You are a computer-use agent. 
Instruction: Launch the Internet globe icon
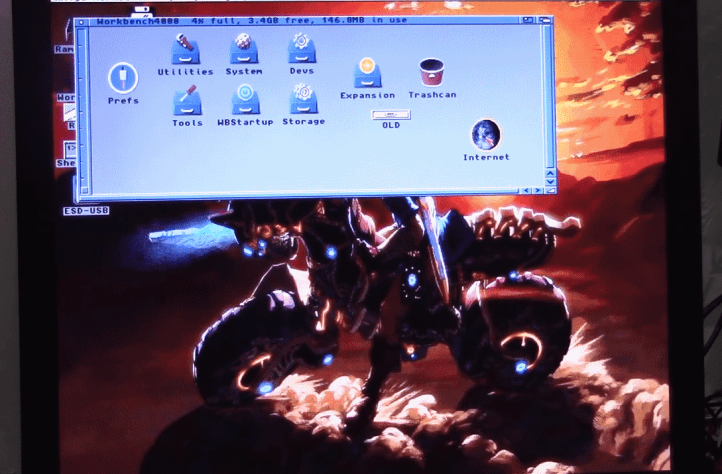(486, 135)
